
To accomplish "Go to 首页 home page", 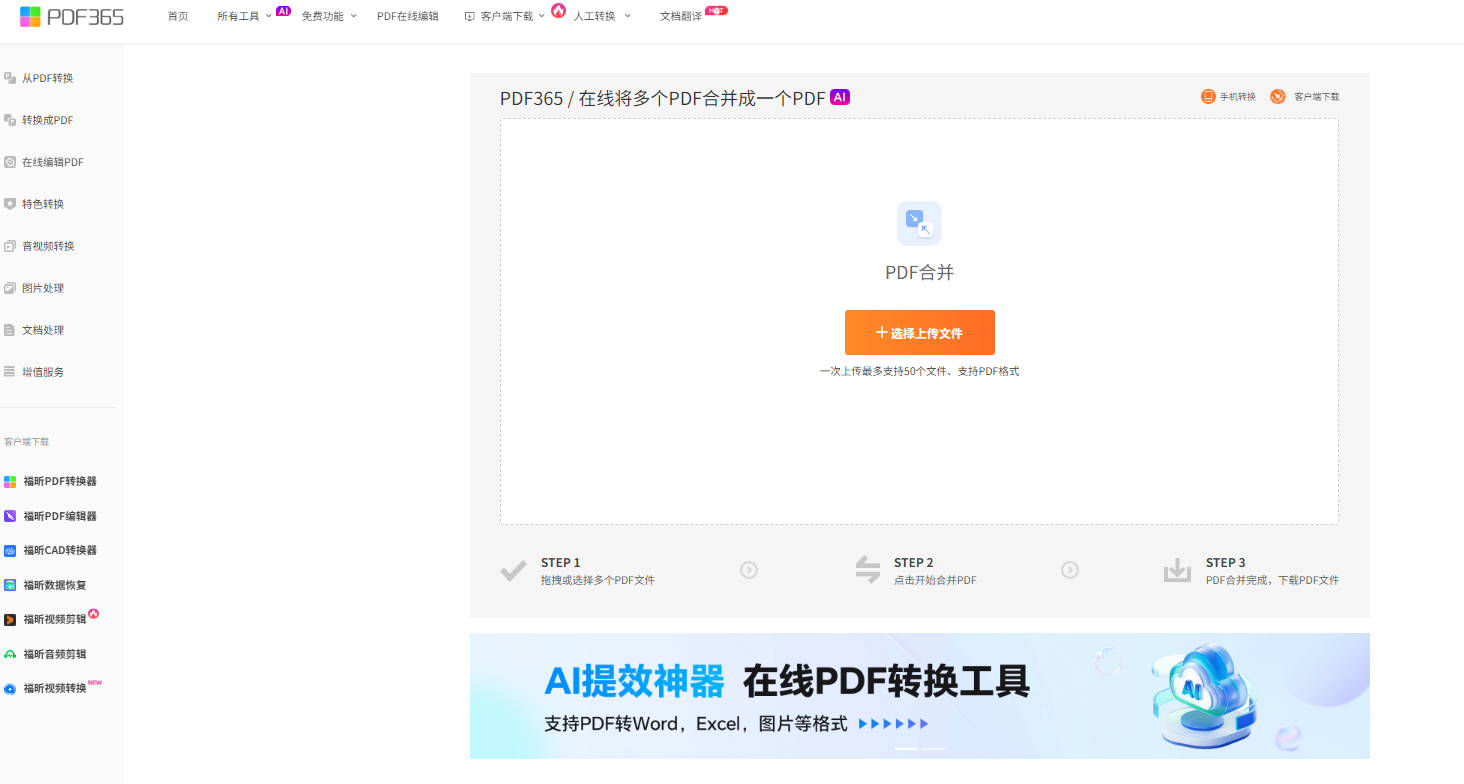I will tap(178, 16).
